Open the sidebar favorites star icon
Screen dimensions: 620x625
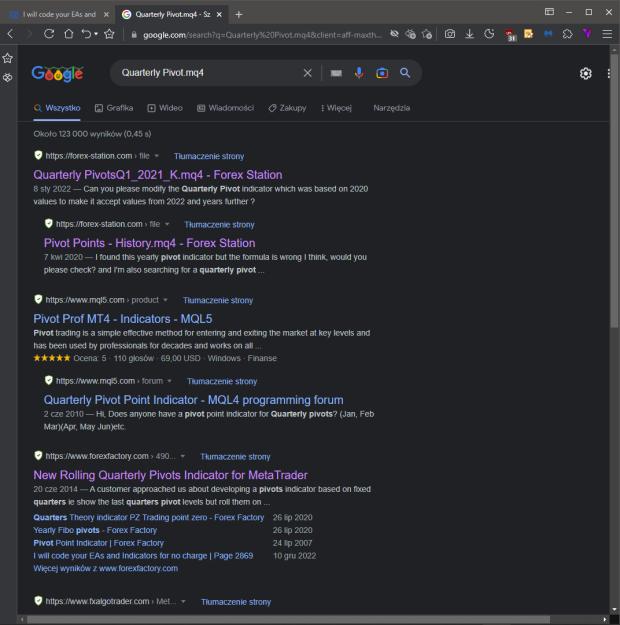coord(8,59)
